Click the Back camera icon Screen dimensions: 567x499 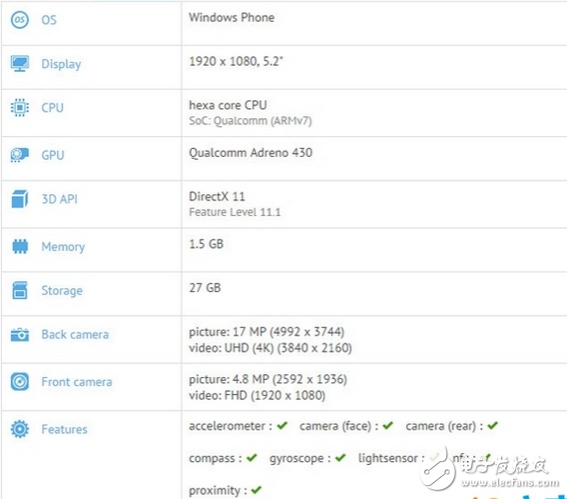pyautogui.click(x=20, y=334)
